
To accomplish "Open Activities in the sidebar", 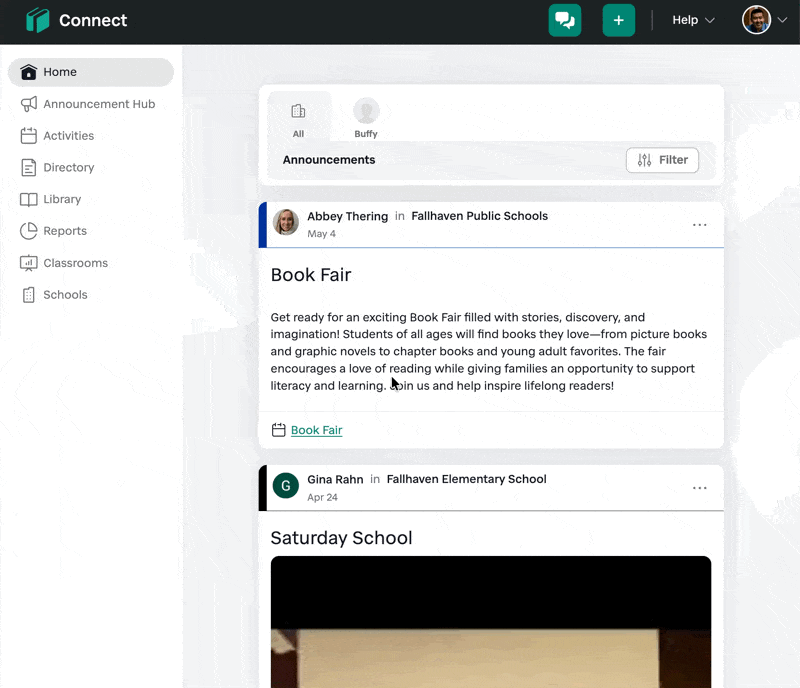I will (91, 136).
